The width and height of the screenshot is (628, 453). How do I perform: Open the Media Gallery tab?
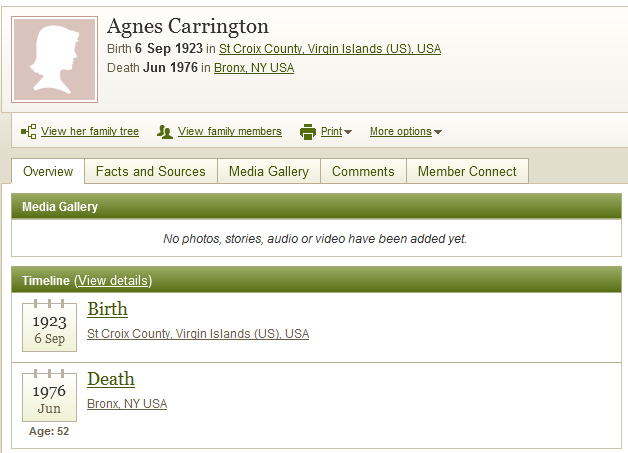(x=269, y=171)
